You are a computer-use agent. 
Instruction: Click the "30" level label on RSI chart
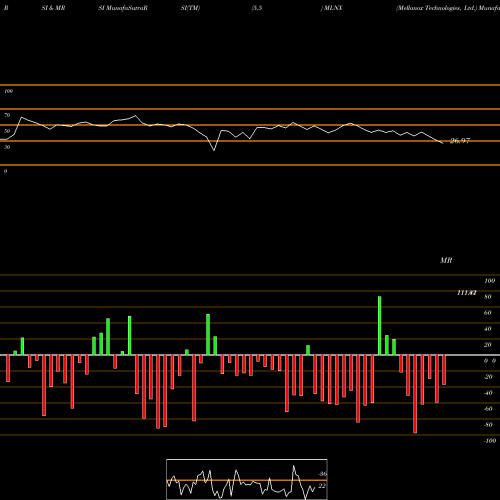[7, 147]
